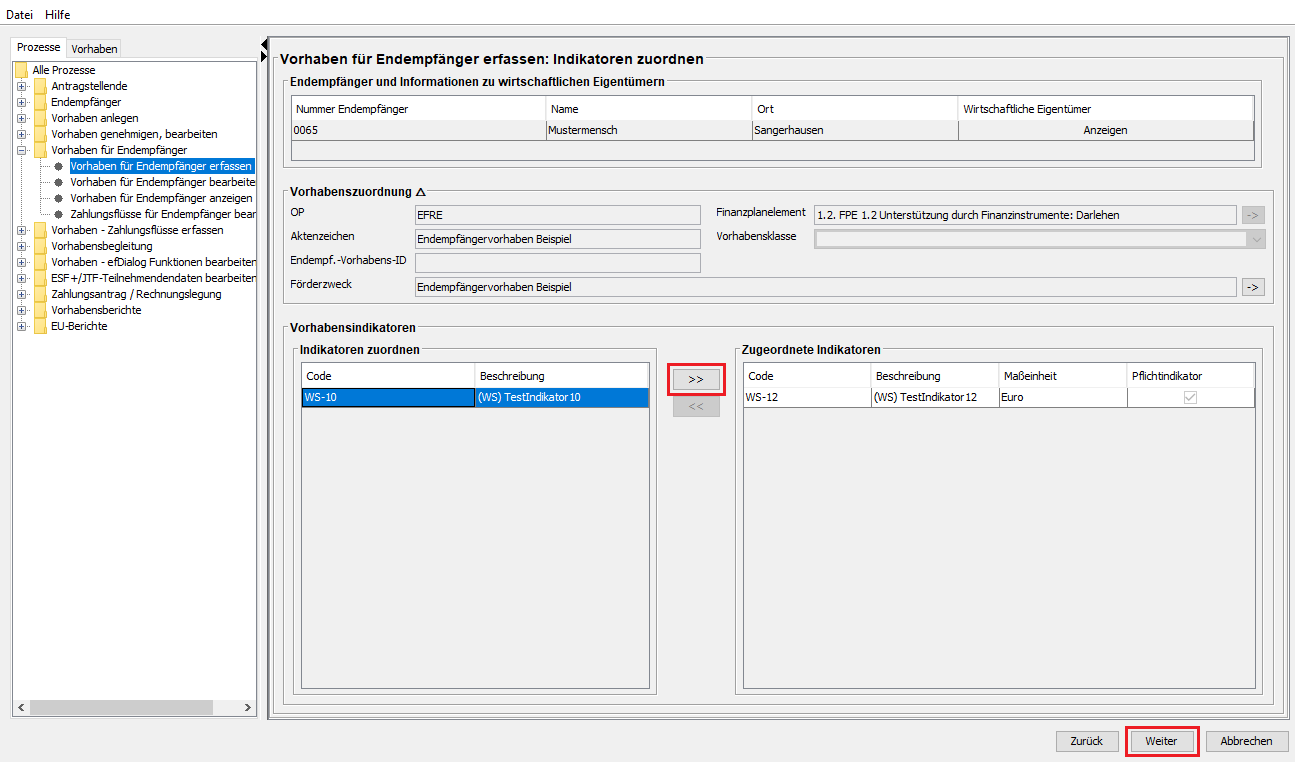Click the Vorhabensbegleitung folder icon
This screenshot has height=762, width=1295.
click(40, 246)
